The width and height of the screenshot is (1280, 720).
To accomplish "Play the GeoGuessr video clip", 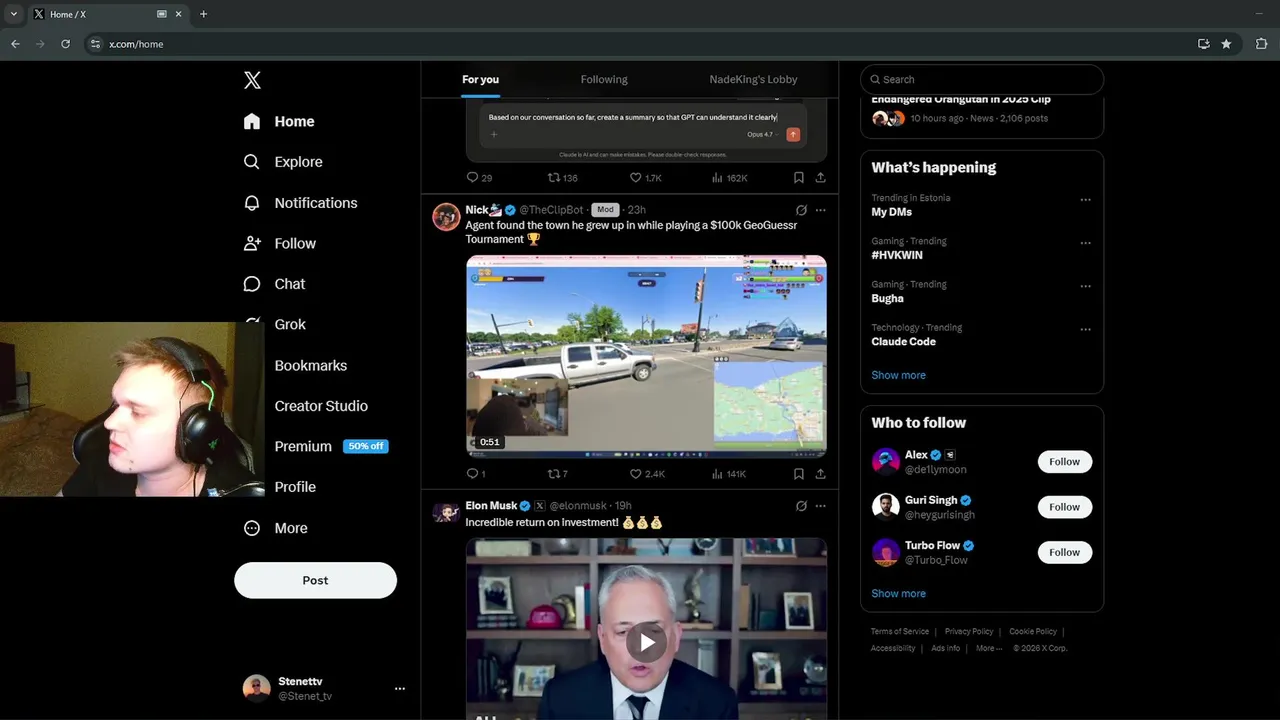I will pos(646,356).
